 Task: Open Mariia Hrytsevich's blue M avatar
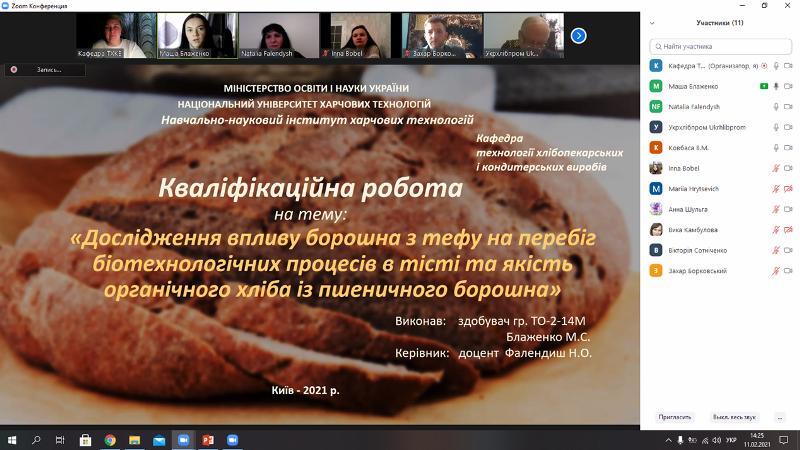(x=656, y=188)
